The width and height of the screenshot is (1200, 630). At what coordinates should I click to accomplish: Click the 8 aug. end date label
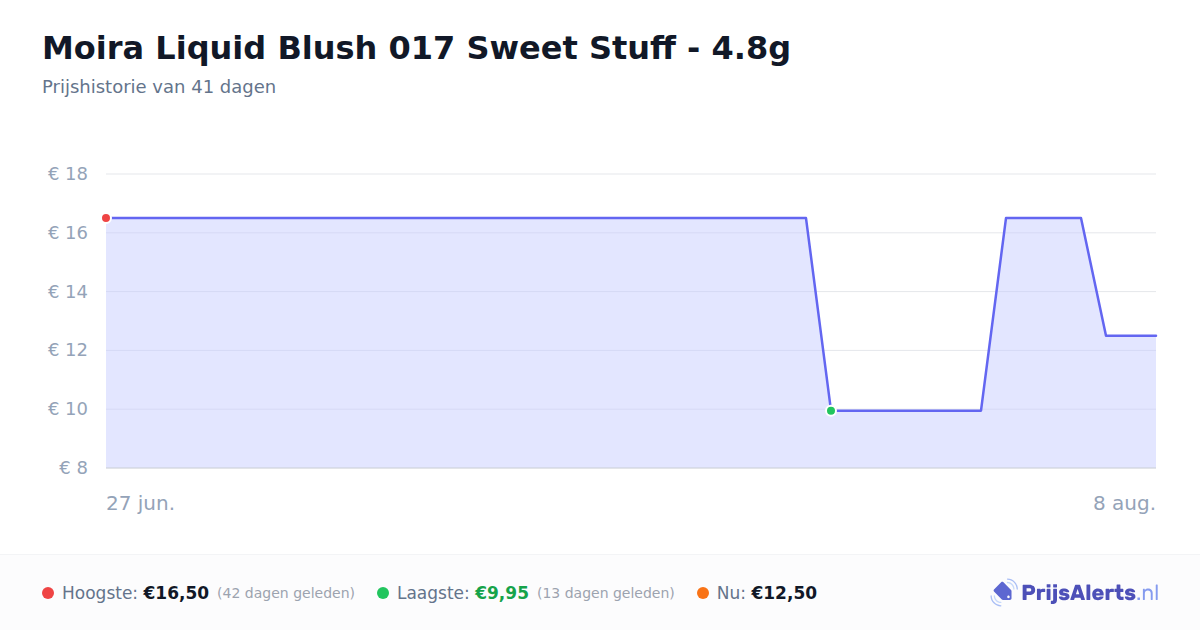coord(1124,503)
